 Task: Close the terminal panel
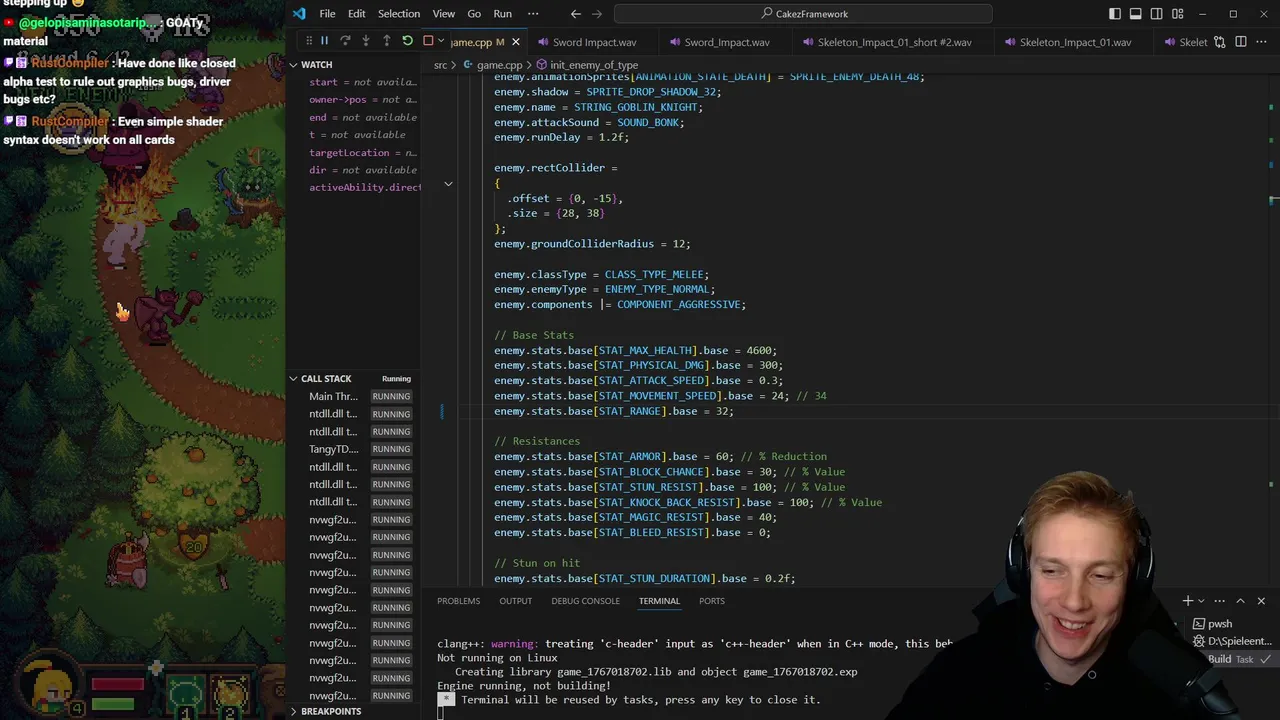pos(1261,601)
